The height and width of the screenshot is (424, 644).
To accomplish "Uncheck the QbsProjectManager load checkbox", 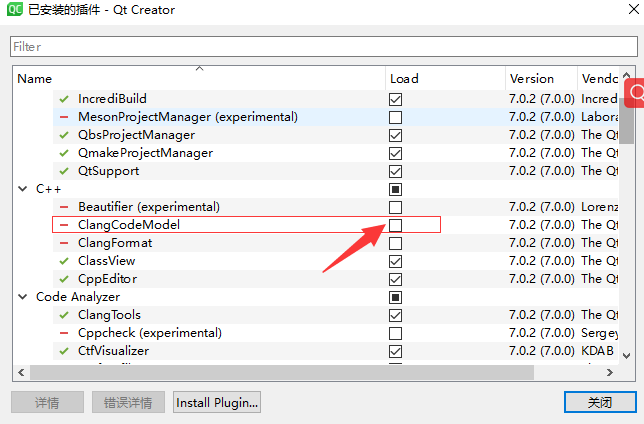I will coord(396,136).
